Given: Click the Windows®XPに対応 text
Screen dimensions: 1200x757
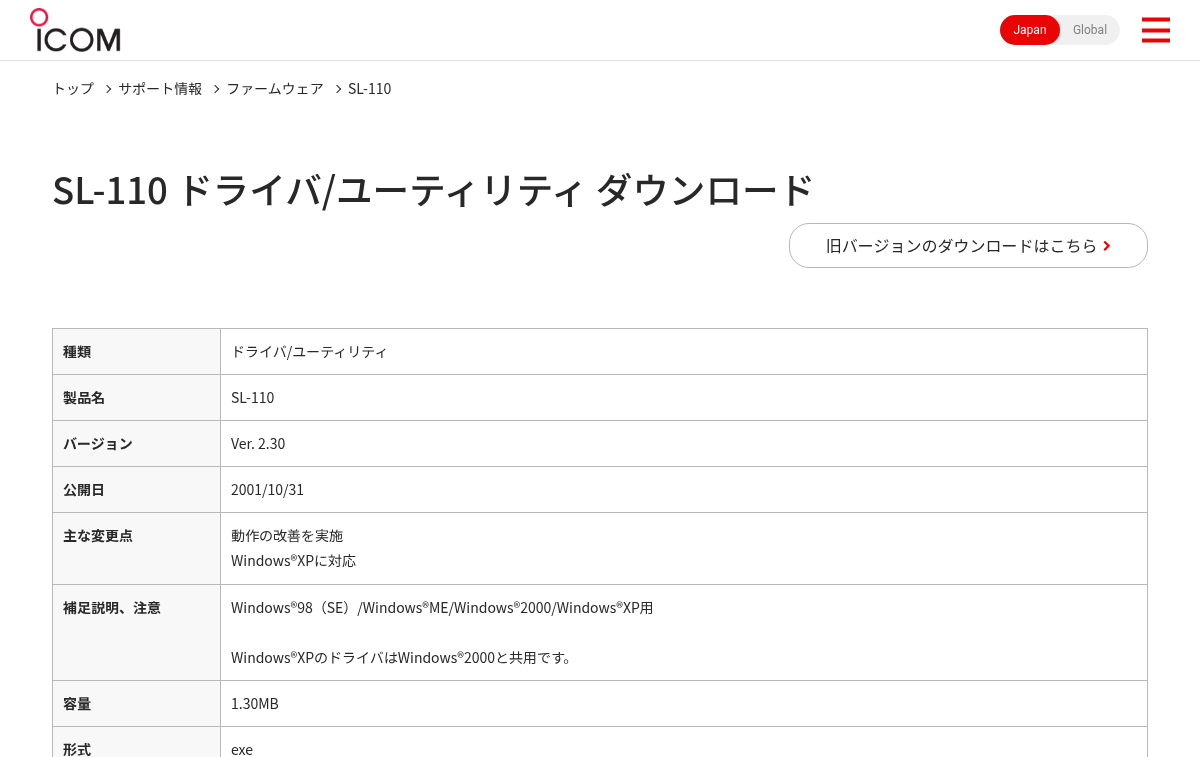Looking at the screenshot, I should coord(293,561).
